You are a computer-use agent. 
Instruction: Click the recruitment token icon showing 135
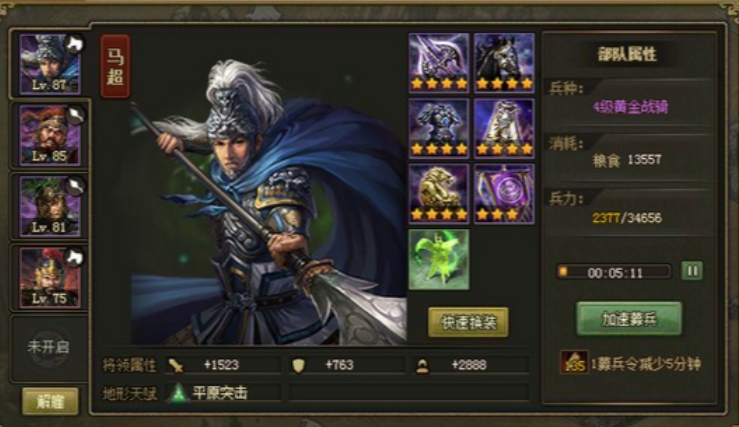click(574, 362)
